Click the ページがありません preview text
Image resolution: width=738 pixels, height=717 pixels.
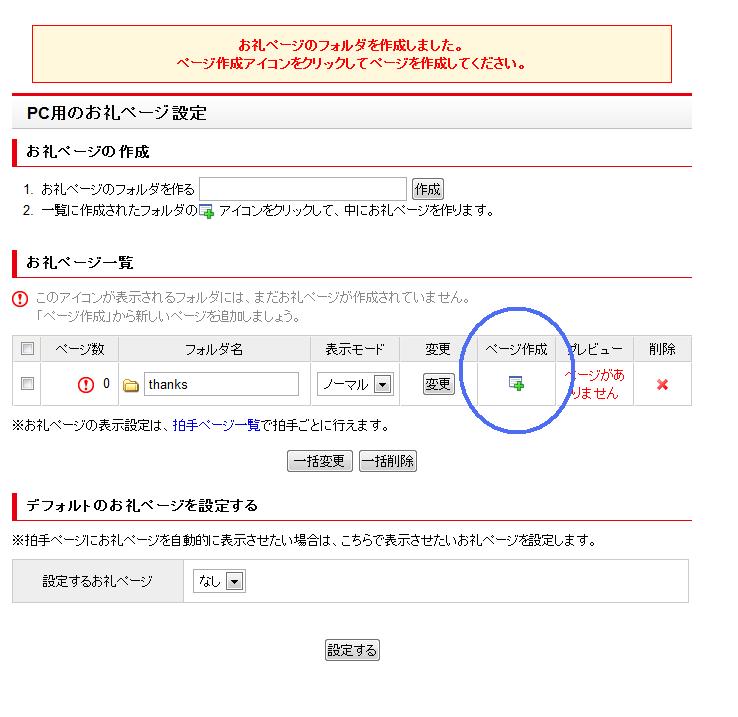tap(594, 384)
